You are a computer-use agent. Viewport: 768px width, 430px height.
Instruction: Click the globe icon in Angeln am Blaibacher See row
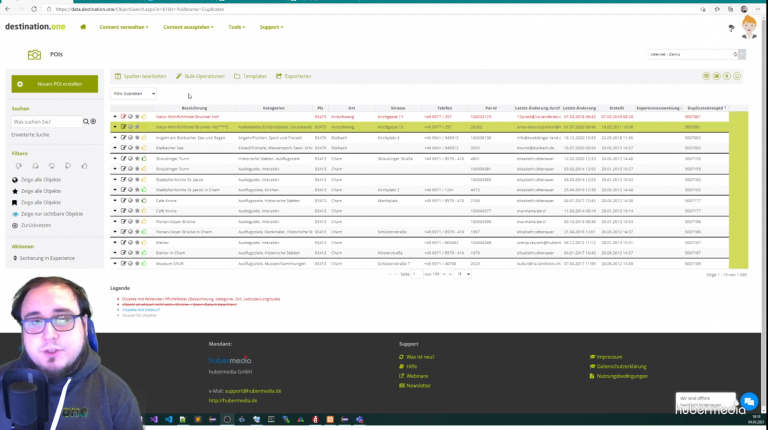tap(130, 138)
